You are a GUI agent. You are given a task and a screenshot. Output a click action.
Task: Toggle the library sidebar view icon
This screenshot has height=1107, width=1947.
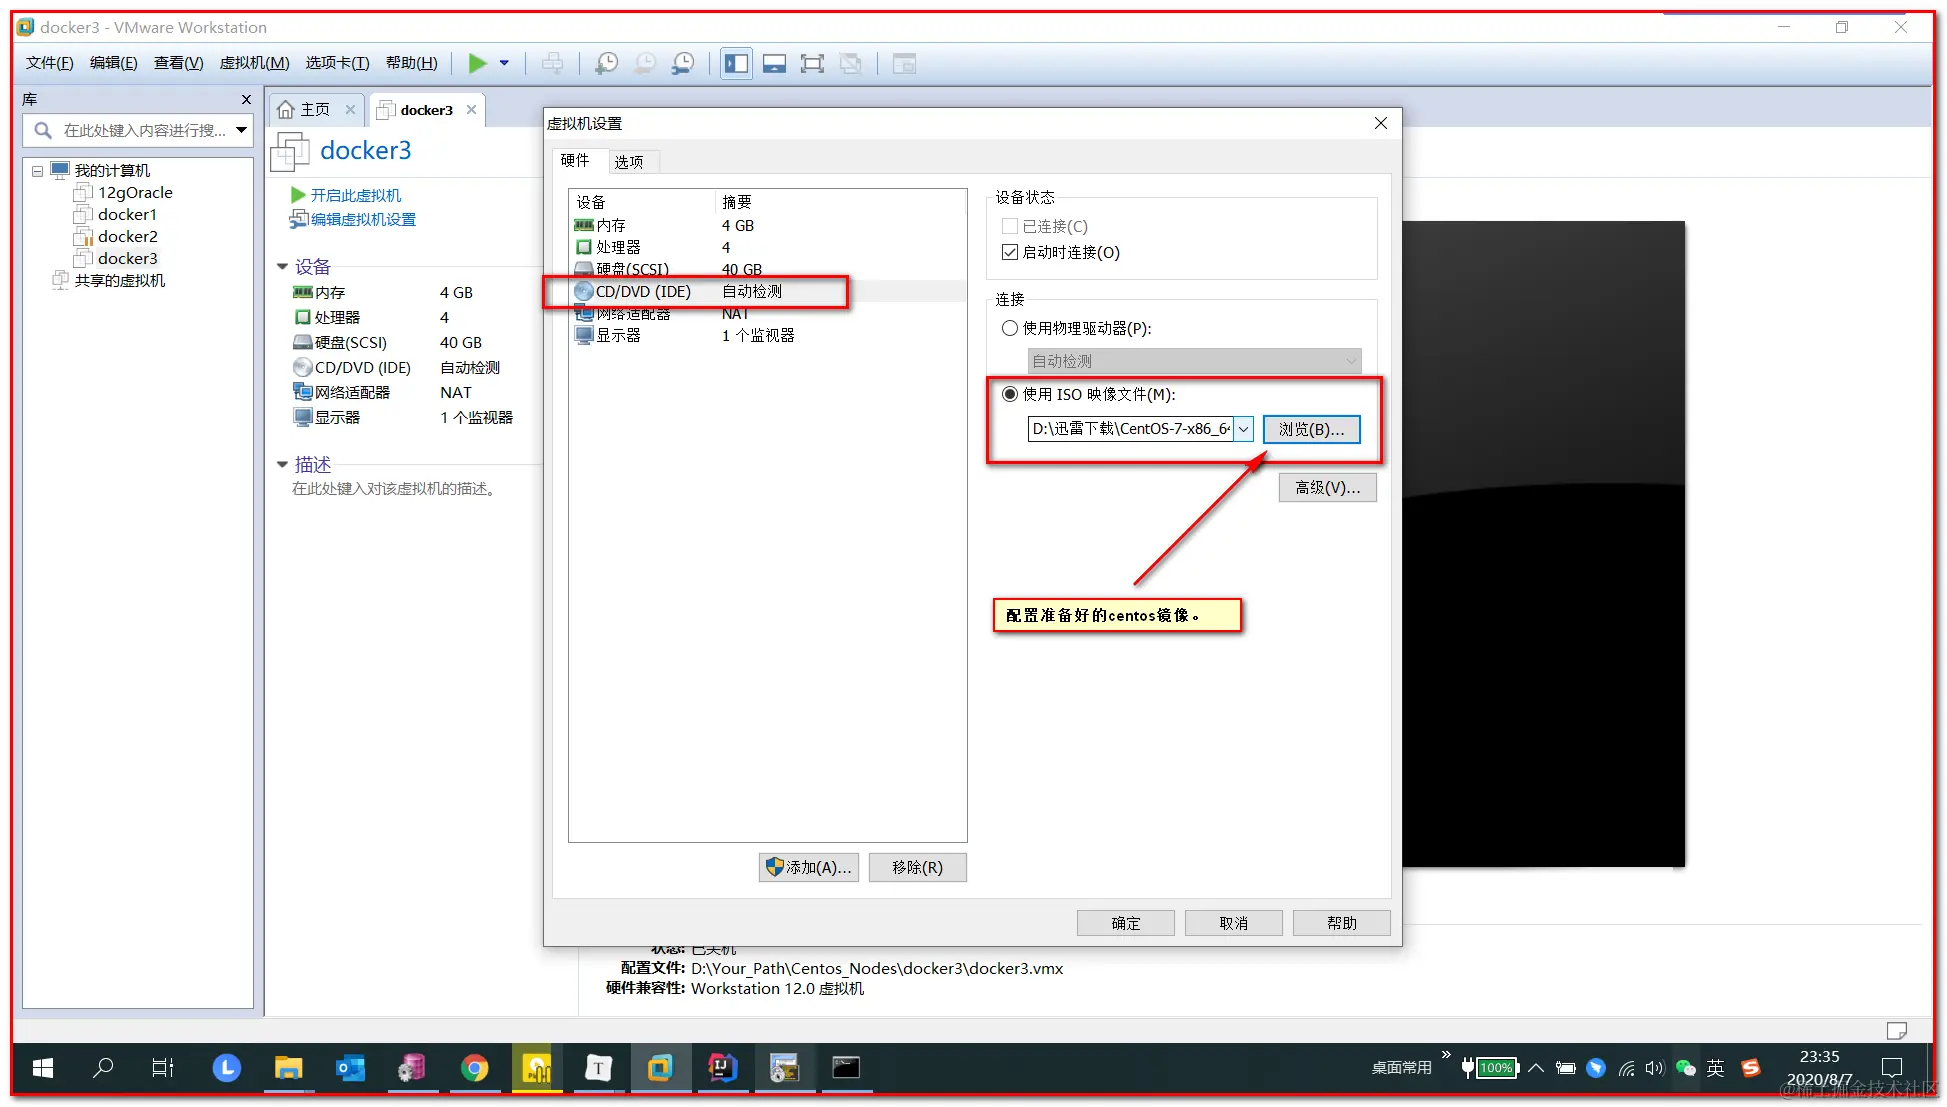click(736, 63)
